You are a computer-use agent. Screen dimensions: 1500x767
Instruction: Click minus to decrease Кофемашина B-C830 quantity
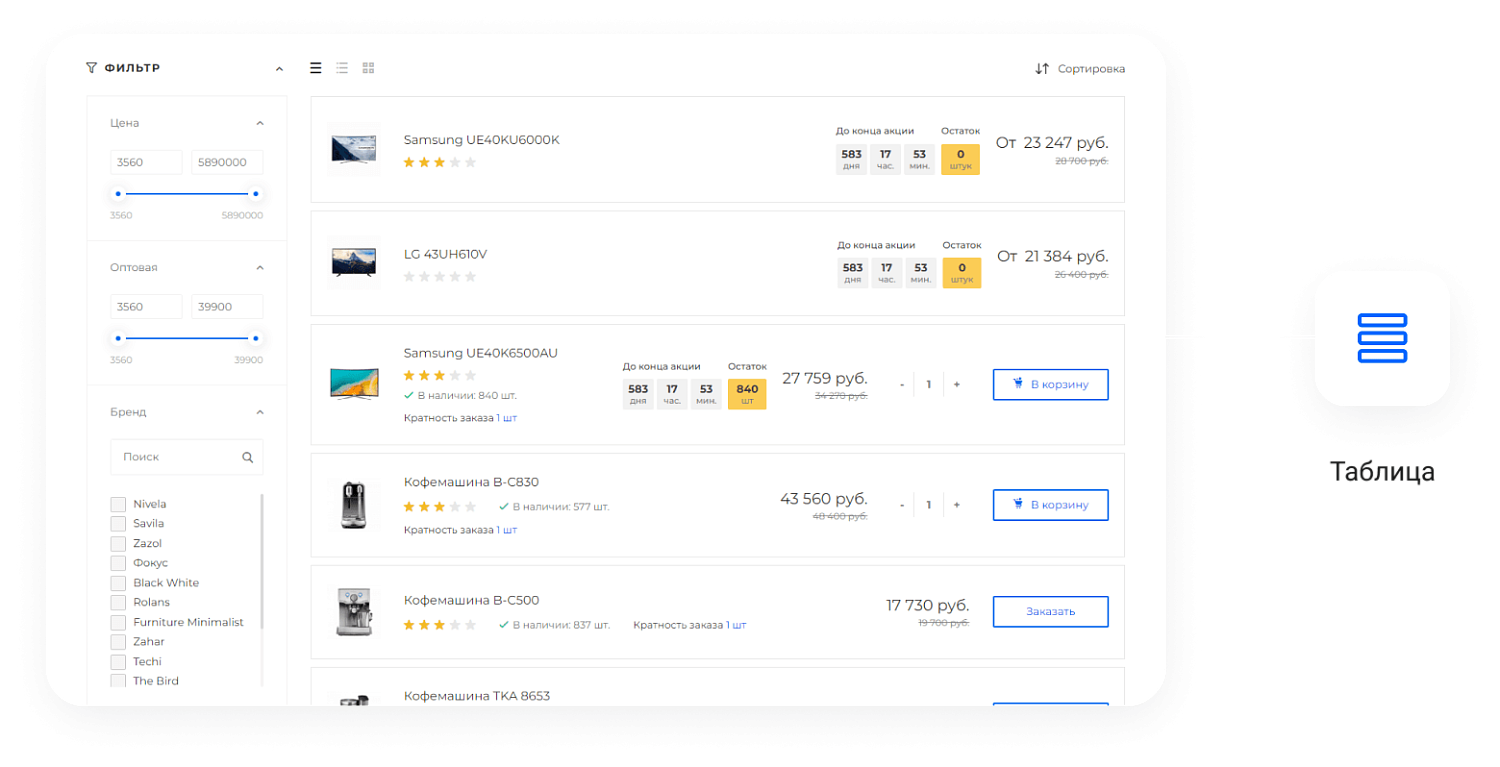902,505
